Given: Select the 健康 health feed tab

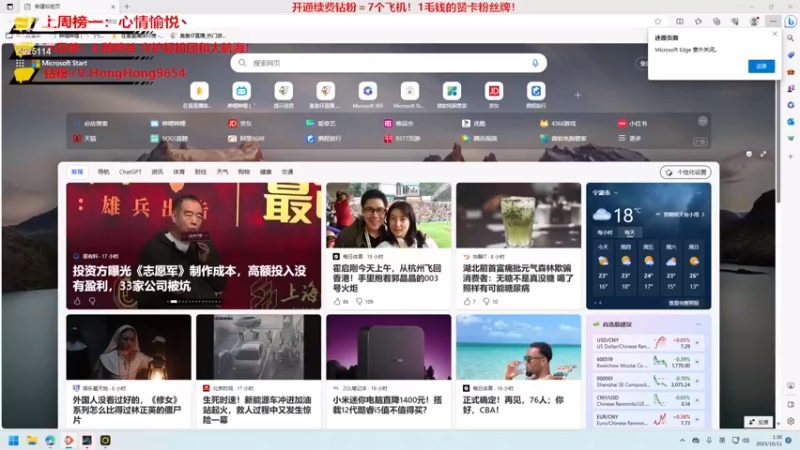Looking at the screenshot, I should (266, 172).
